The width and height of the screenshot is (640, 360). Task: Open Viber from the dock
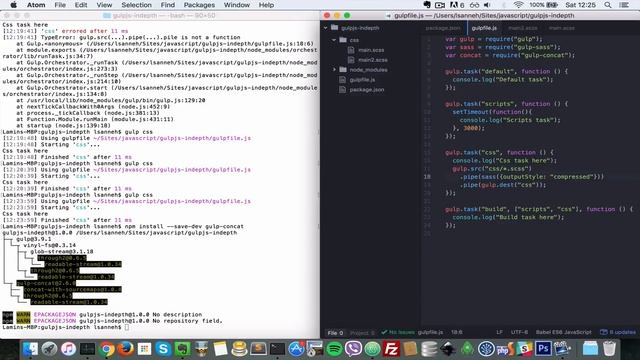[353, 349]
